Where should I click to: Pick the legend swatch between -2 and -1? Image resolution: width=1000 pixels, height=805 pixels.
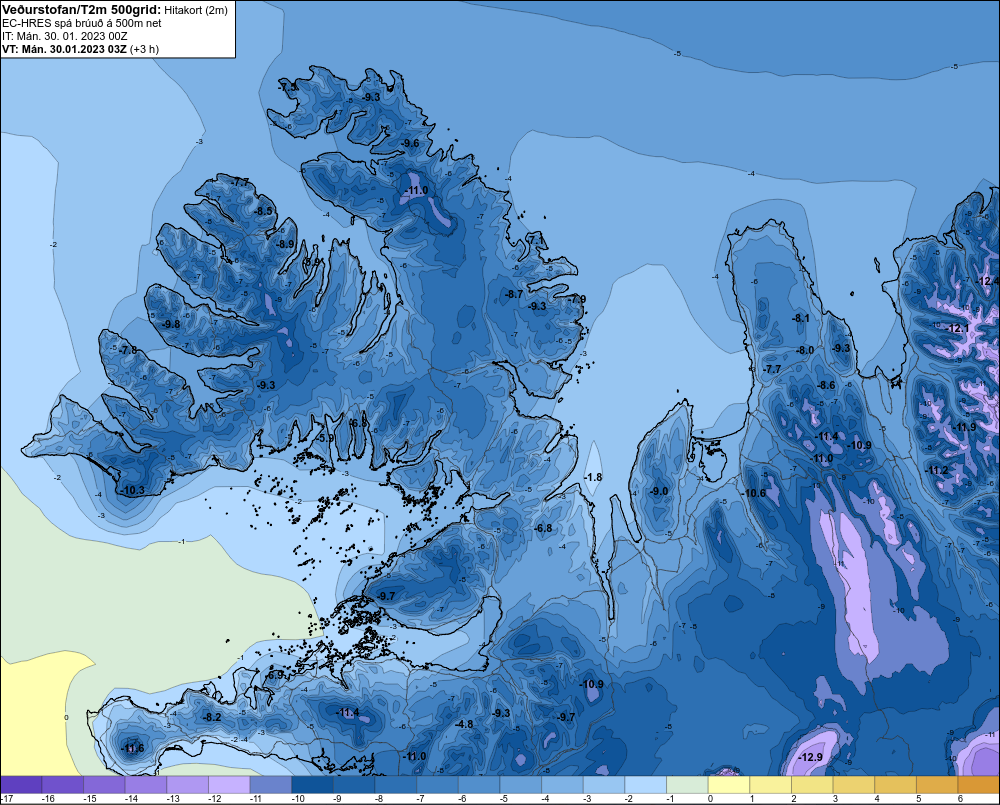[645, 785]
